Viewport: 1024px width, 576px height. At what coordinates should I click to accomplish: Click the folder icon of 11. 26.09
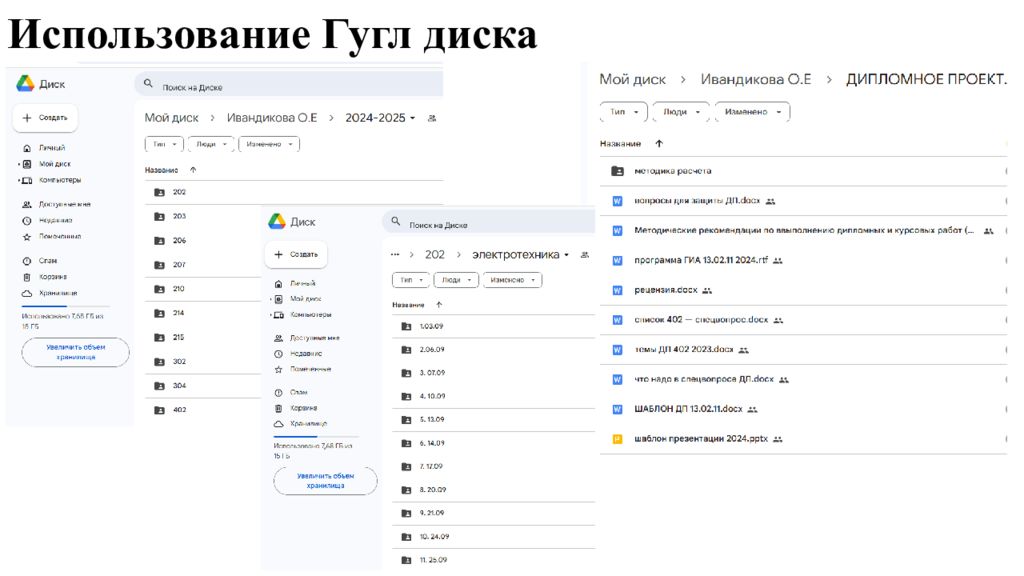click(x=406, y=560)
